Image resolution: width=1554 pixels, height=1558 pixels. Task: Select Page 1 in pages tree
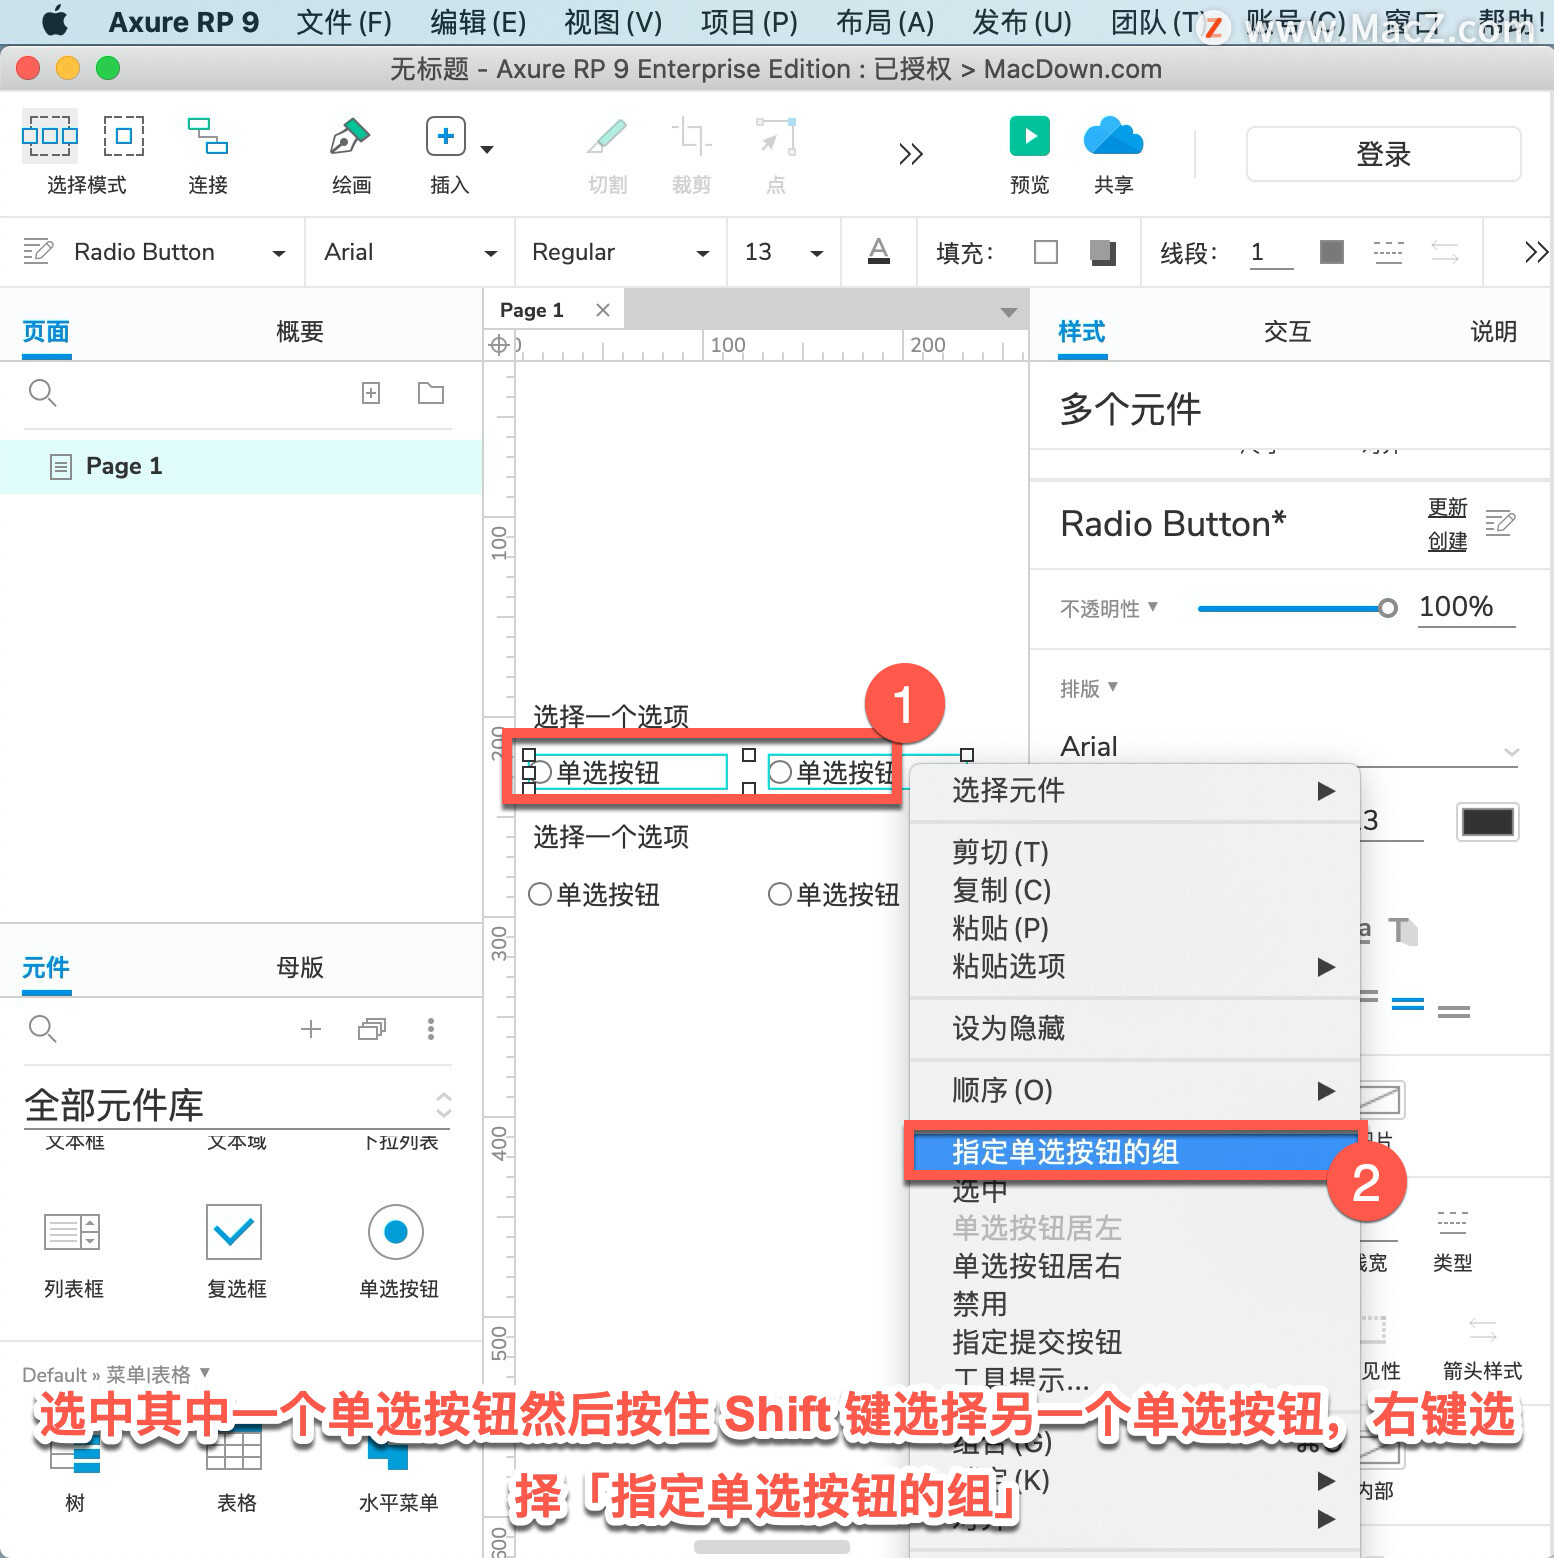pos(241,466)
